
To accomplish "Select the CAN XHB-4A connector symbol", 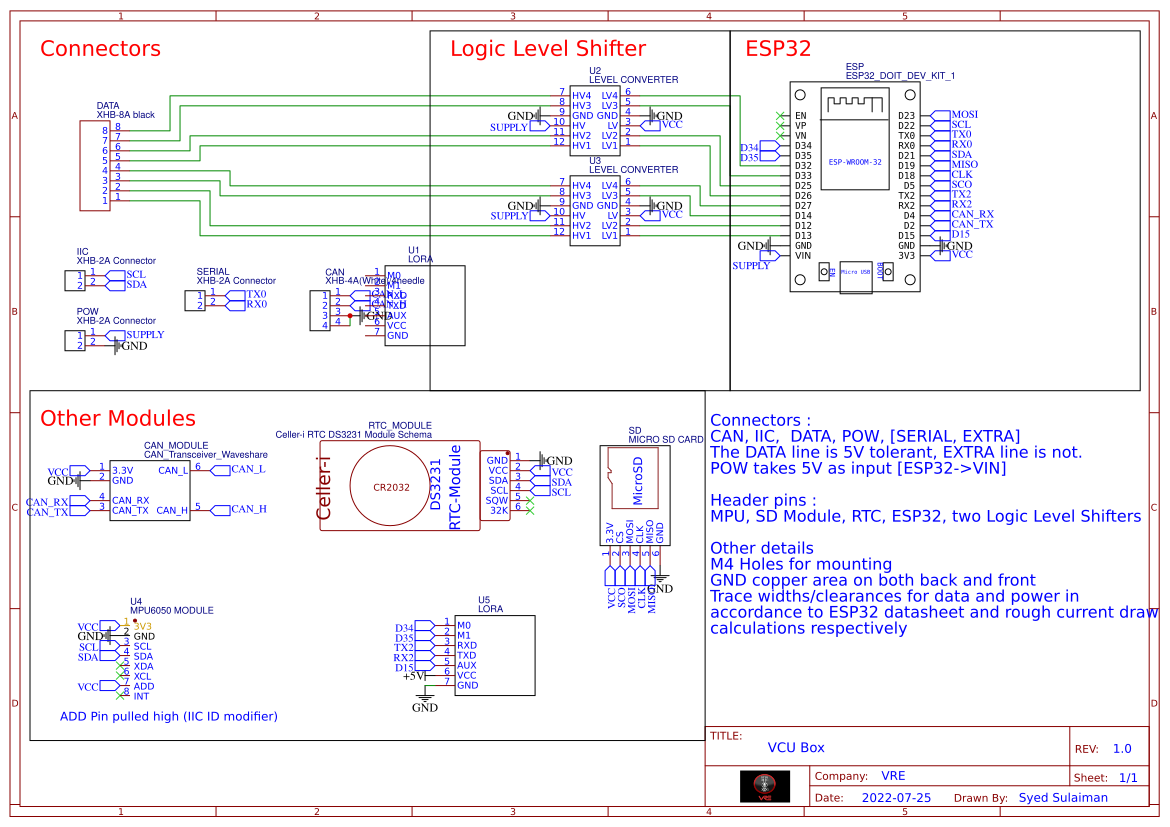I will coord(320,310).
